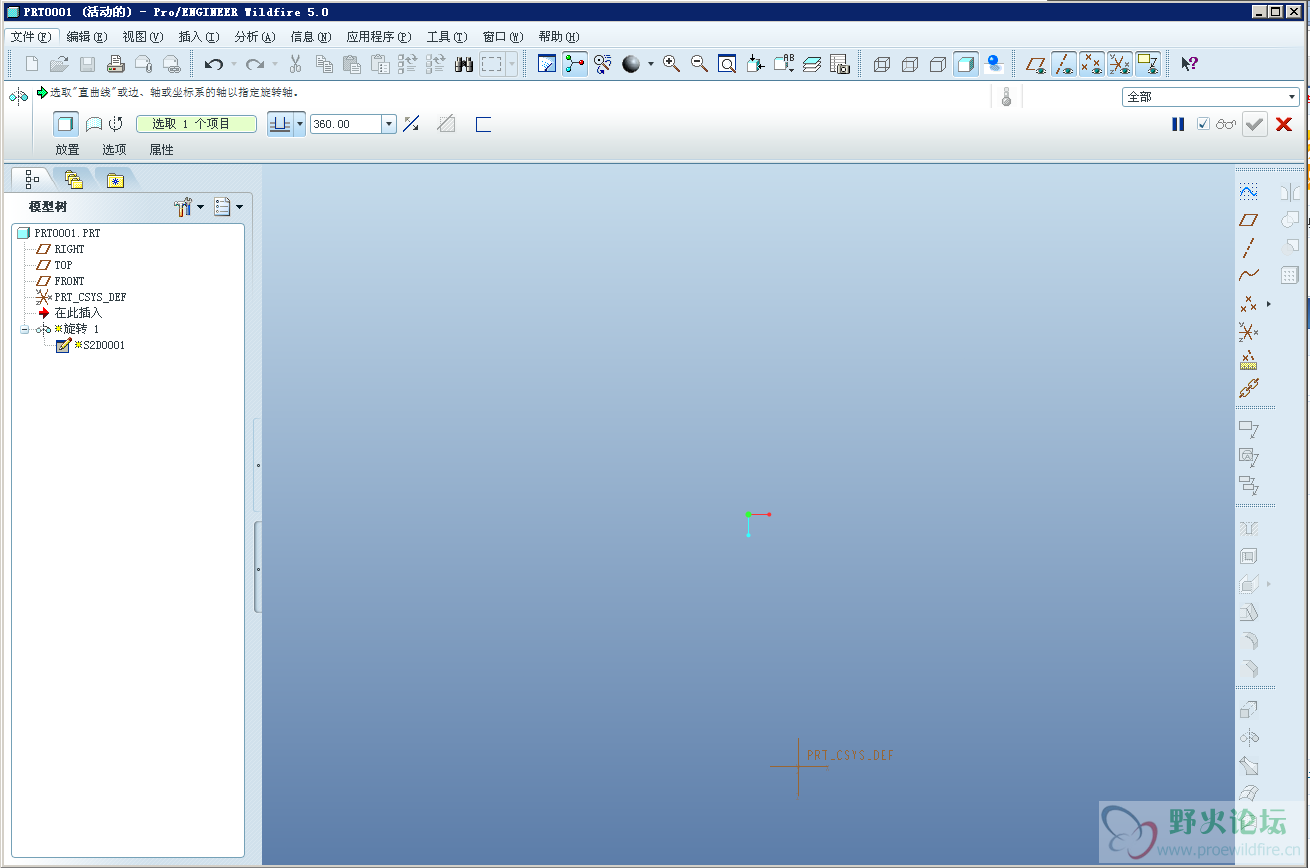Image resolution: width=1310 pixels, height=868 pixels.
Task: Select Hidden Line display icon
Action: (x=909, y=64)
